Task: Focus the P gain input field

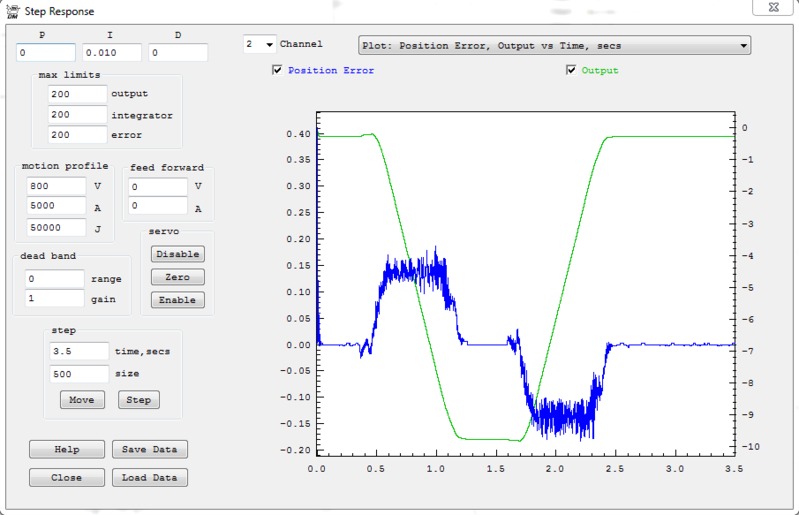Action: click(x=46, y=53)
